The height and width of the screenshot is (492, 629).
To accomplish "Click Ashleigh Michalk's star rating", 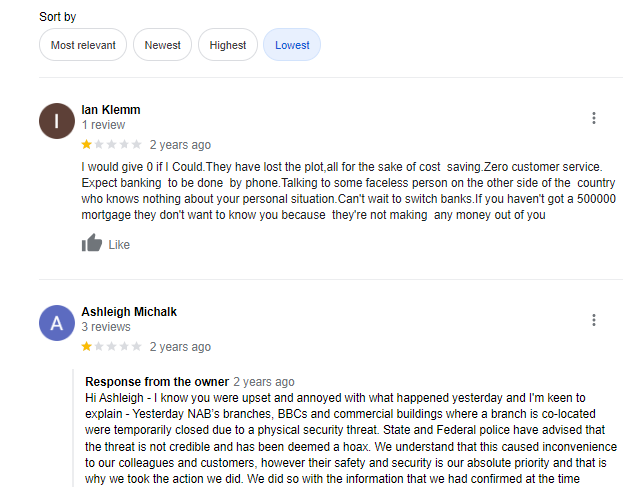I will pos(111,347).
